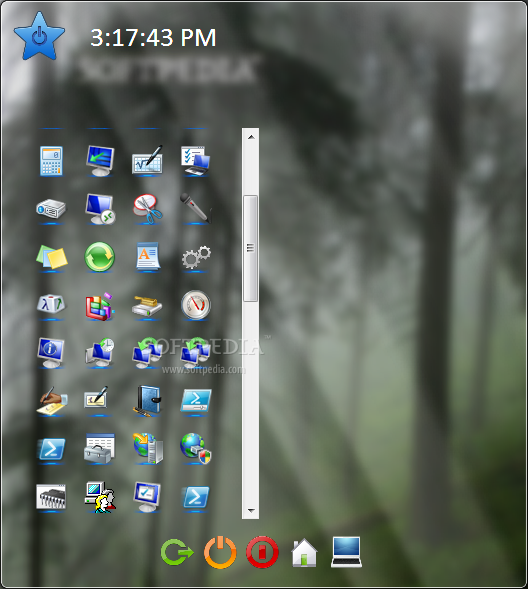Screen dimensions: 528x589
Task: Launch the globe with server tower icon
Action: coord(148,449)
